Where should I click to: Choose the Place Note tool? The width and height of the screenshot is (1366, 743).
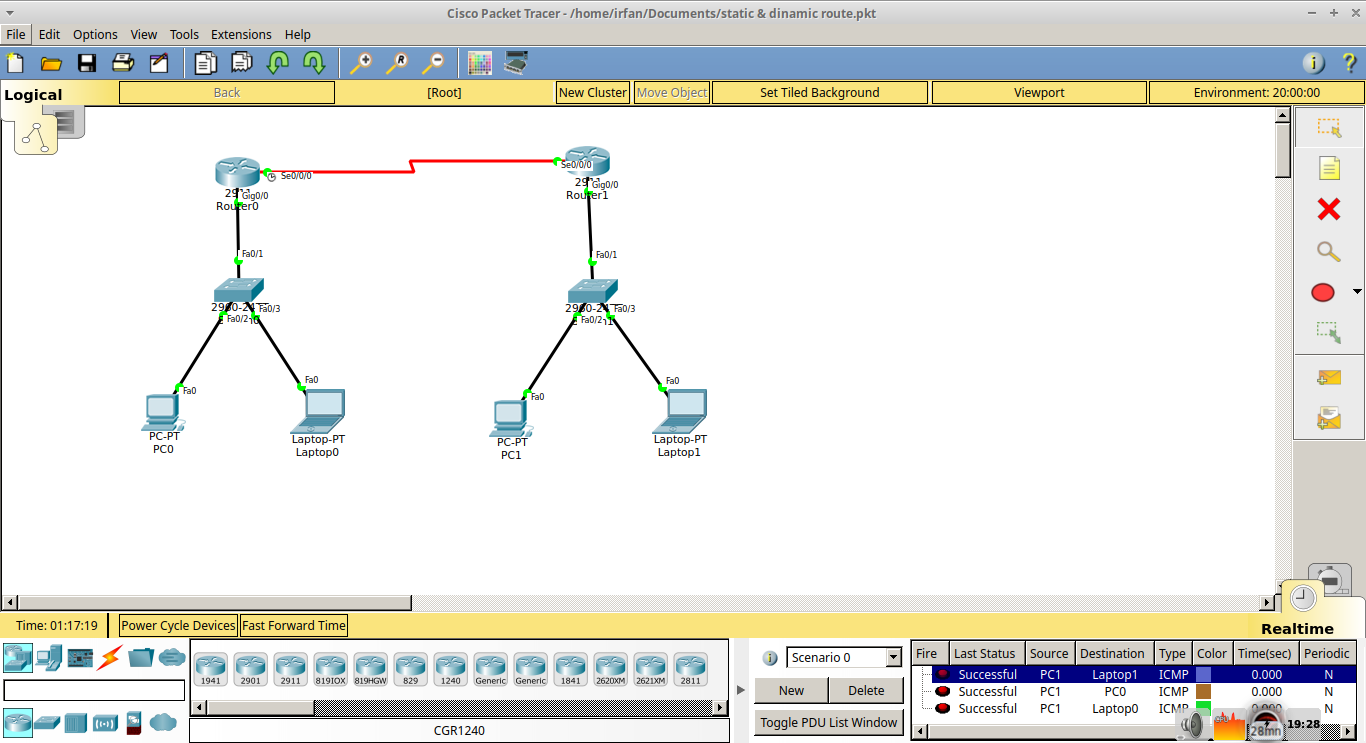click(1328, 168)
